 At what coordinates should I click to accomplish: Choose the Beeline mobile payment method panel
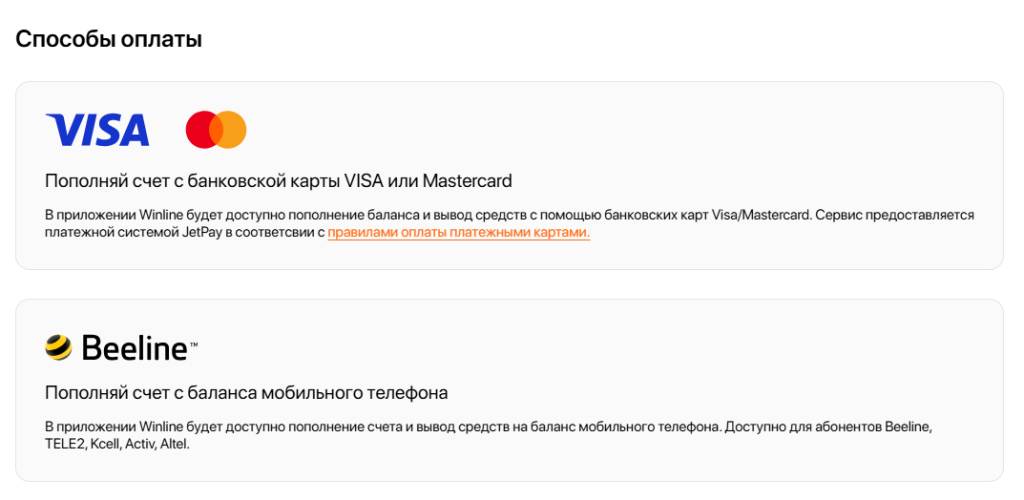509,390
